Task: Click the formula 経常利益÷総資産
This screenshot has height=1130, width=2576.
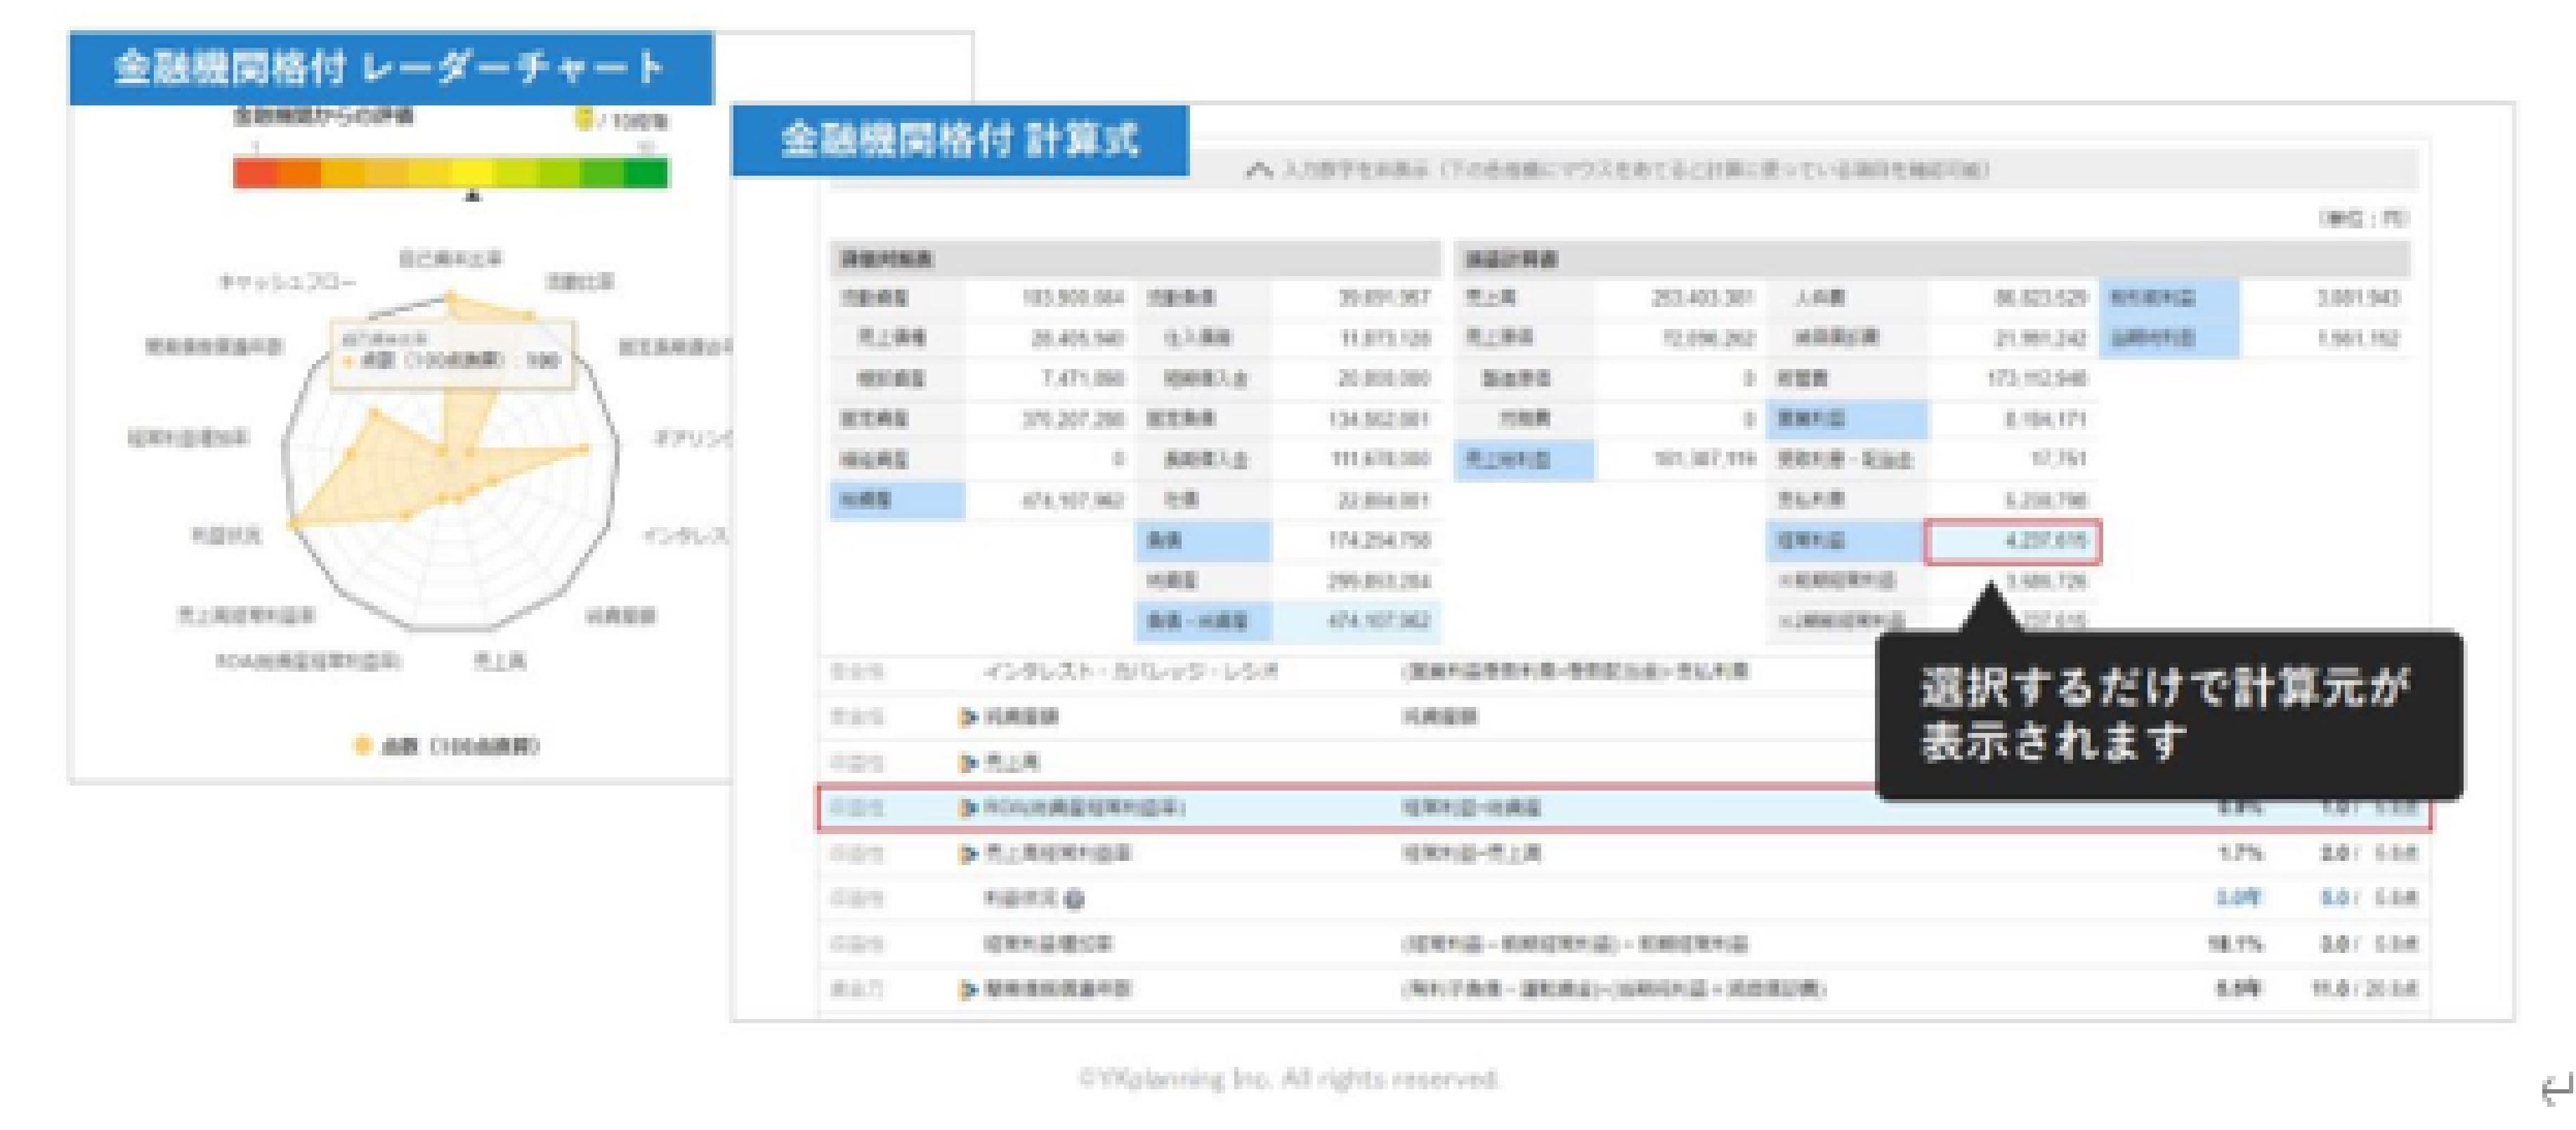Action: pyautogui.click(x=1470, y=807)
